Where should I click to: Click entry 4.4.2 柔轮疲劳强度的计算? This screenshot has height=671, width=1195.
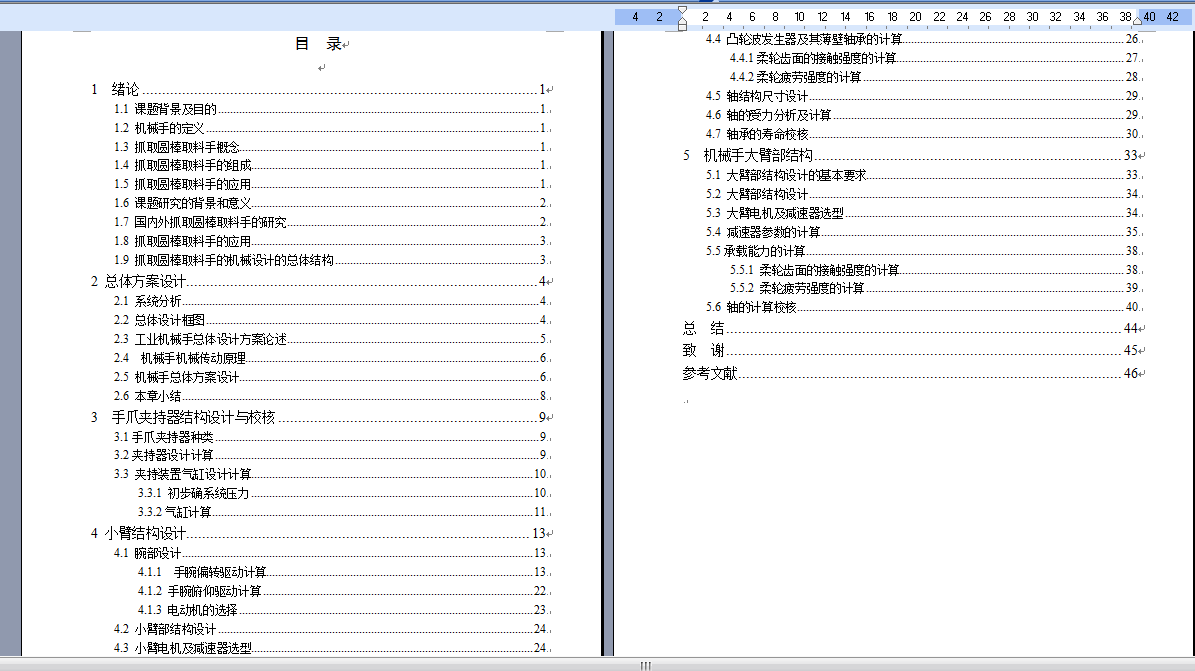pos(935,77)
